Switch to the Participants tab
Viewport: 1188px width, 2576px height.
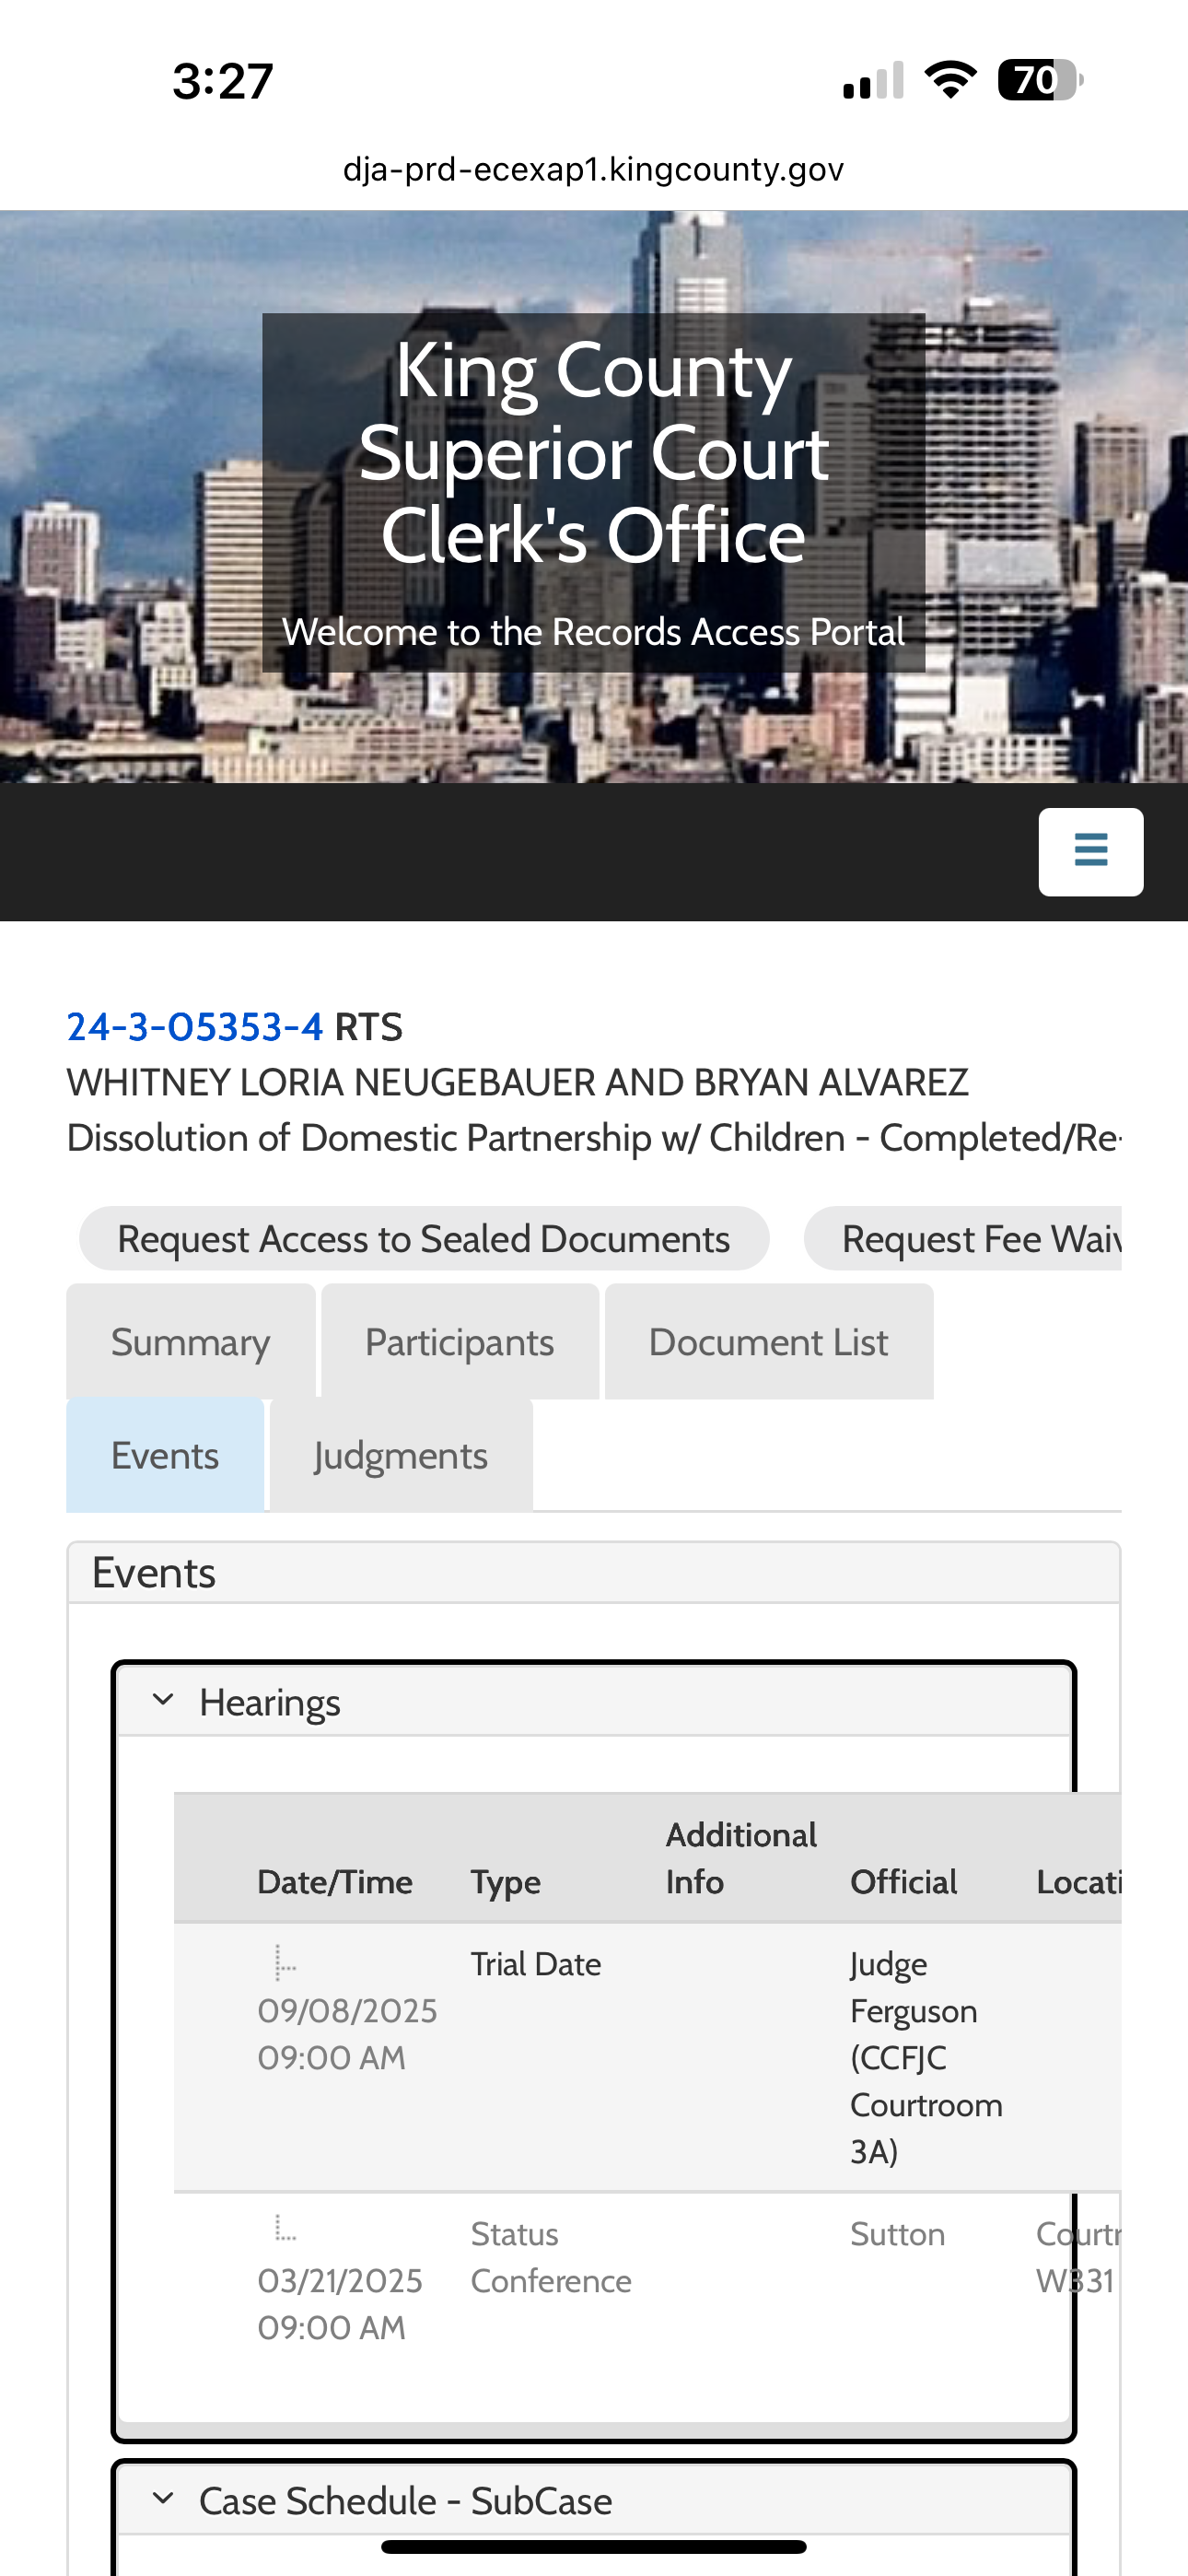pyautogui.click(x=460, y=1342)
